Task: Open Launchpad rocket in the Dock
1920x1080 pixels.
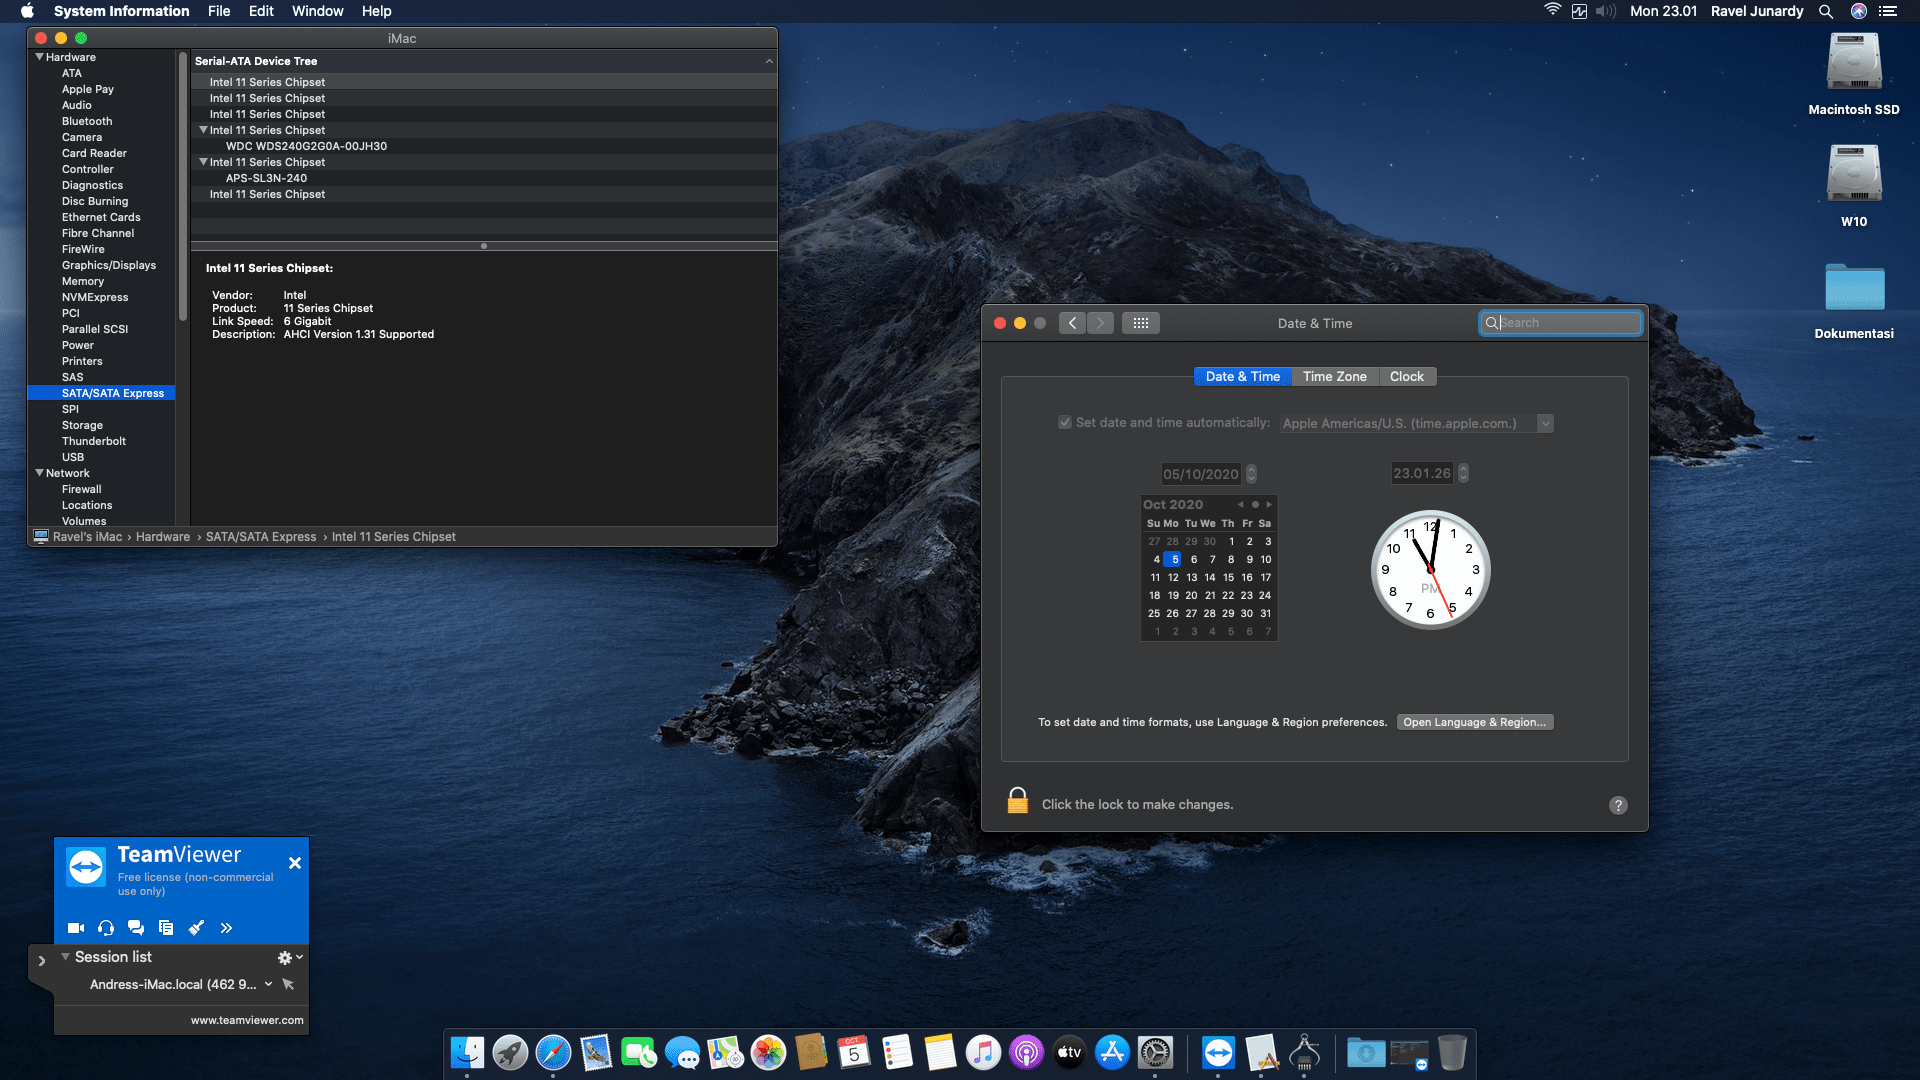Action: click(x=510, y=1052)
